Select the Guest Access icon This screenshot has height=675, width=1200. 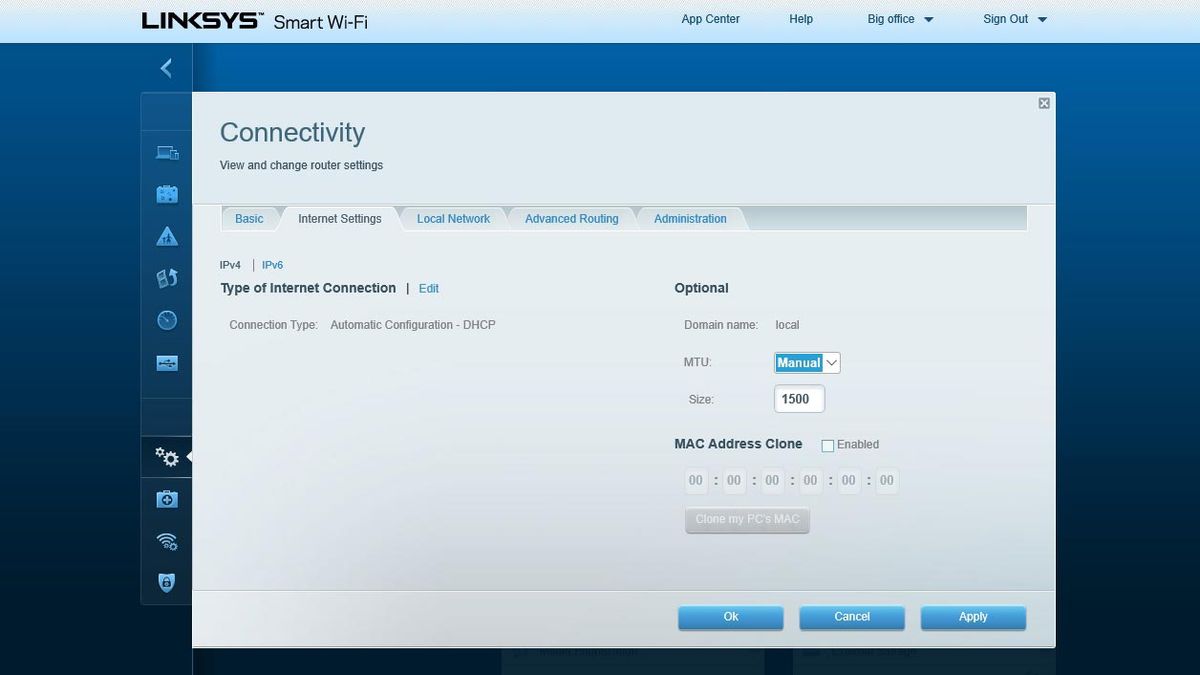point(166,193)
